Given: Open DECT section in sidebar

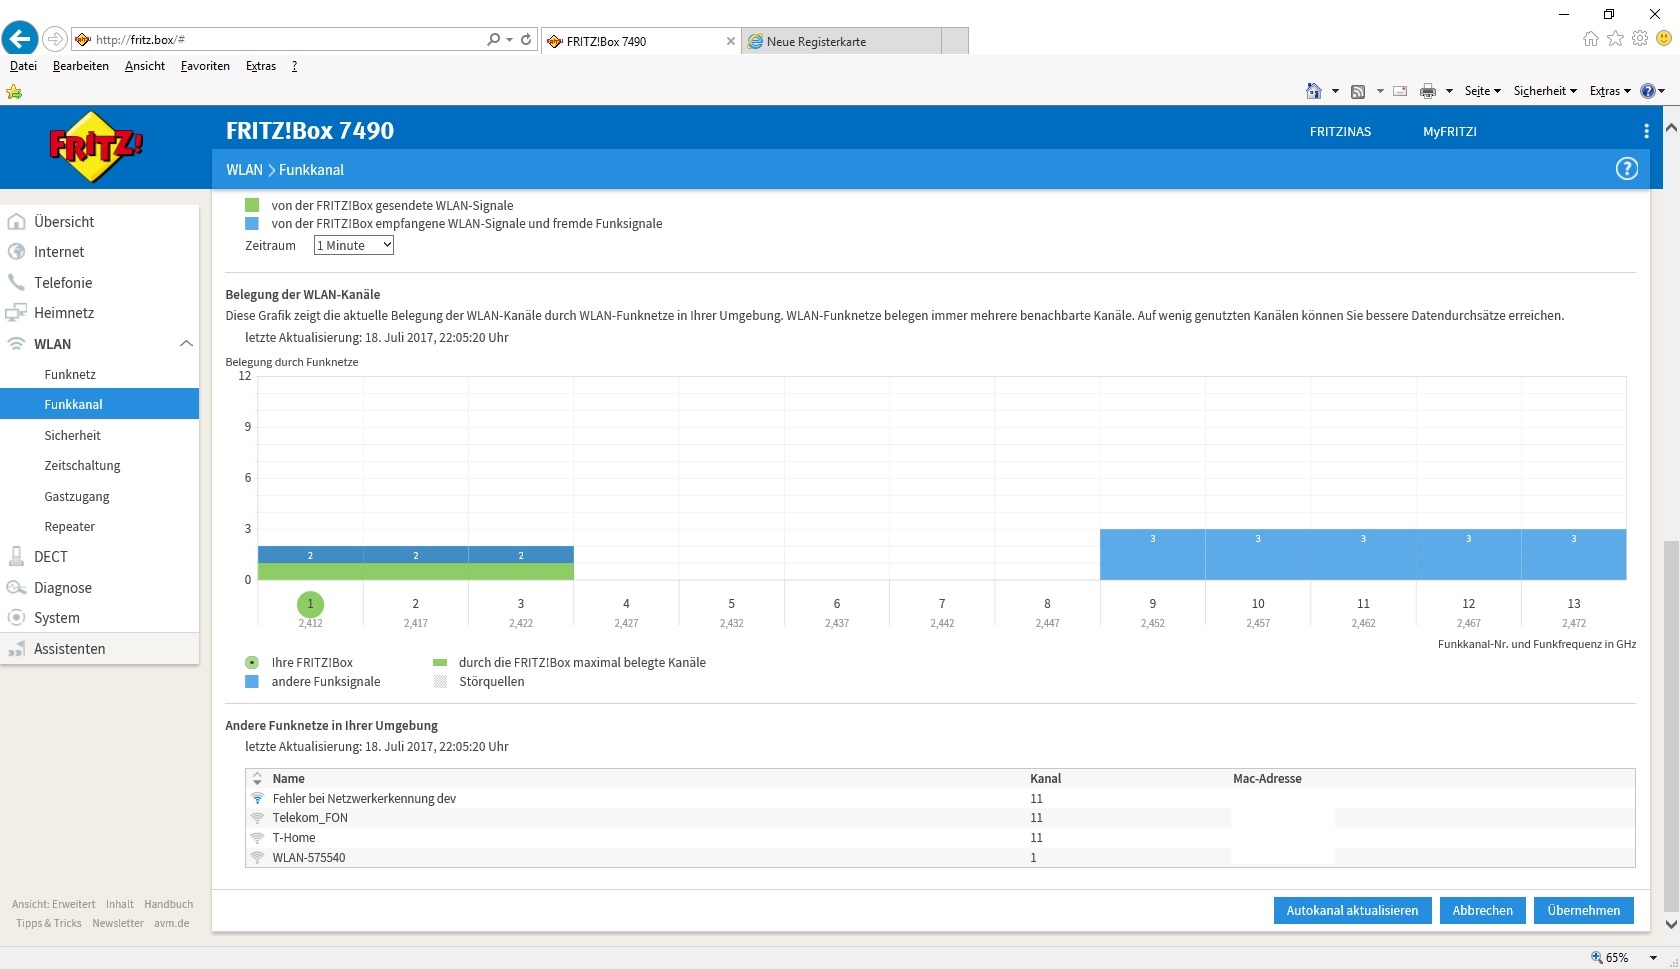Looking at the screenshot, I should (51, 557).
